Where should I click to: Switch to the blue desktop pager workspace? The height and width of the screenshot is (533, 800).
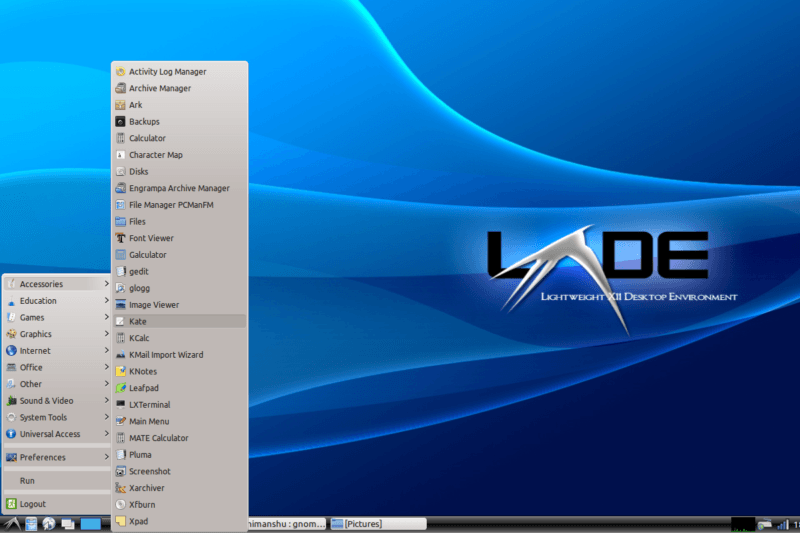[90, 524]
